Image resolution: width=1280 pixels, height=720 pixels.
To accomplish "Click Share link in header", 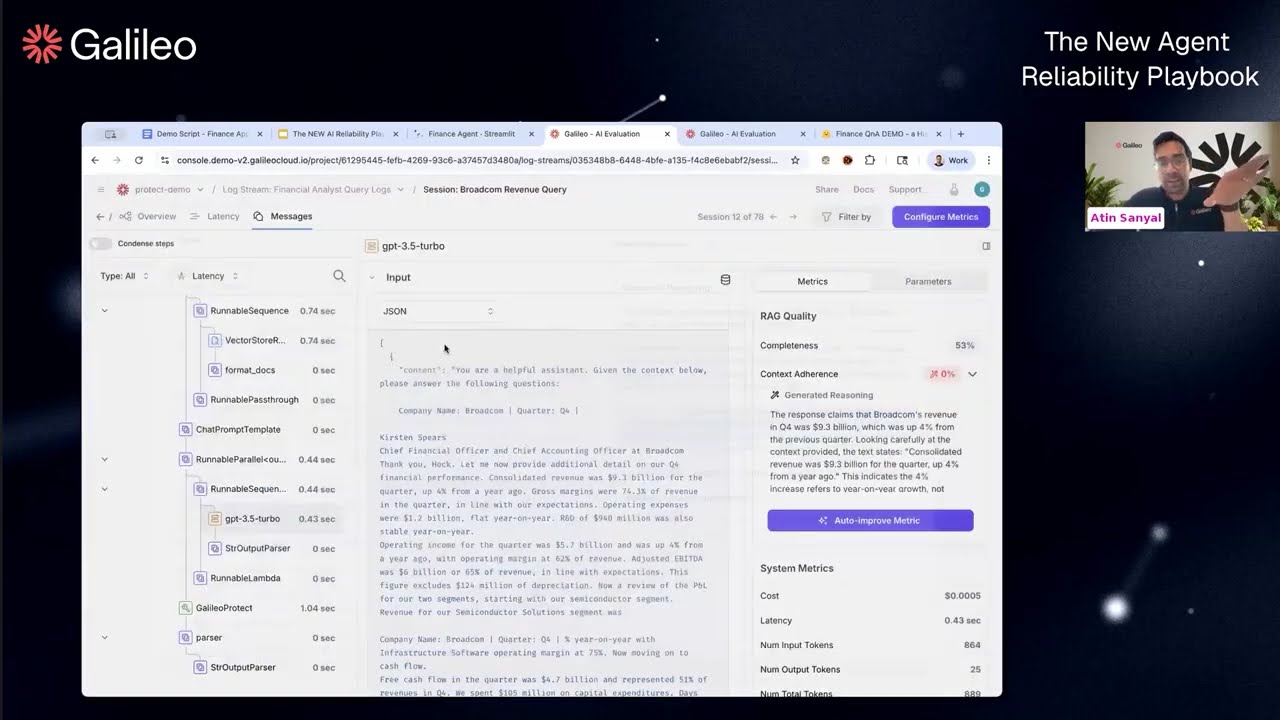I will [827, 189].
